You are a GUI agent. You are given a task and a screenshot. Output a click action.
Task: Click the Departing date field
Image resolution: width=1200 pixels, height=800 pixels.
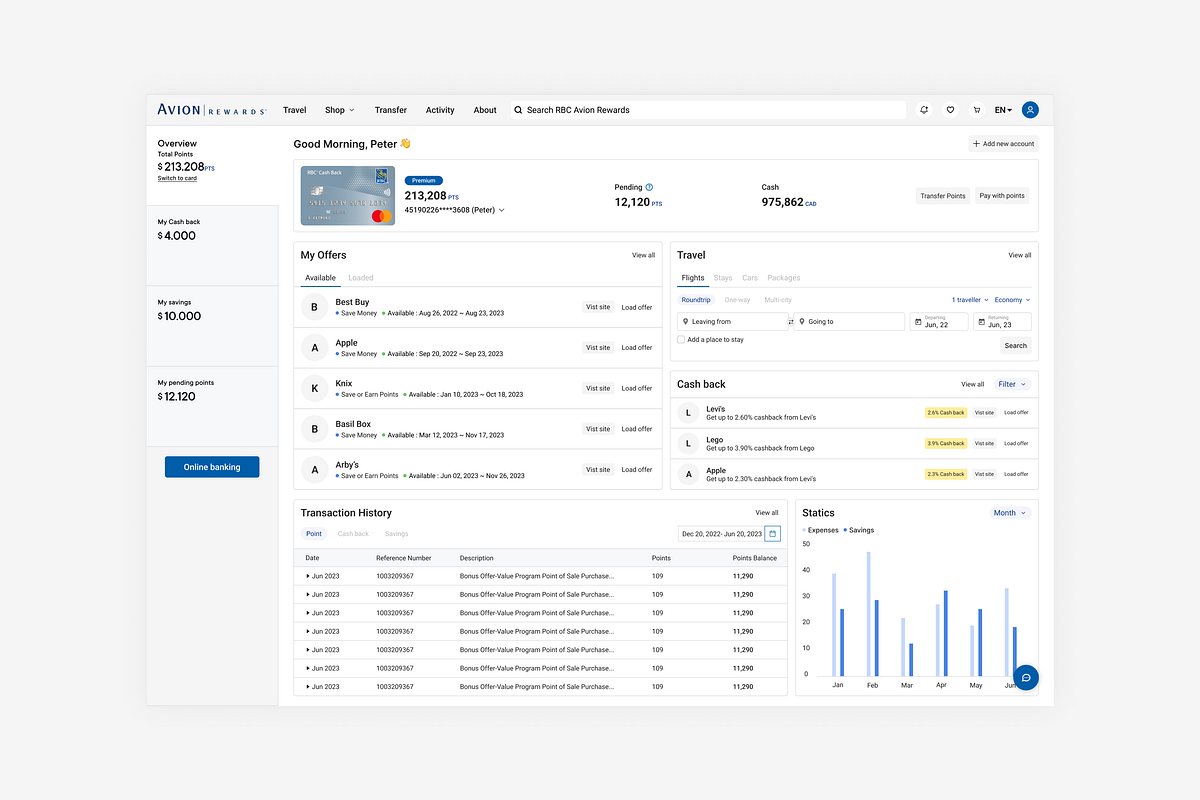click(x=939, y=322)
